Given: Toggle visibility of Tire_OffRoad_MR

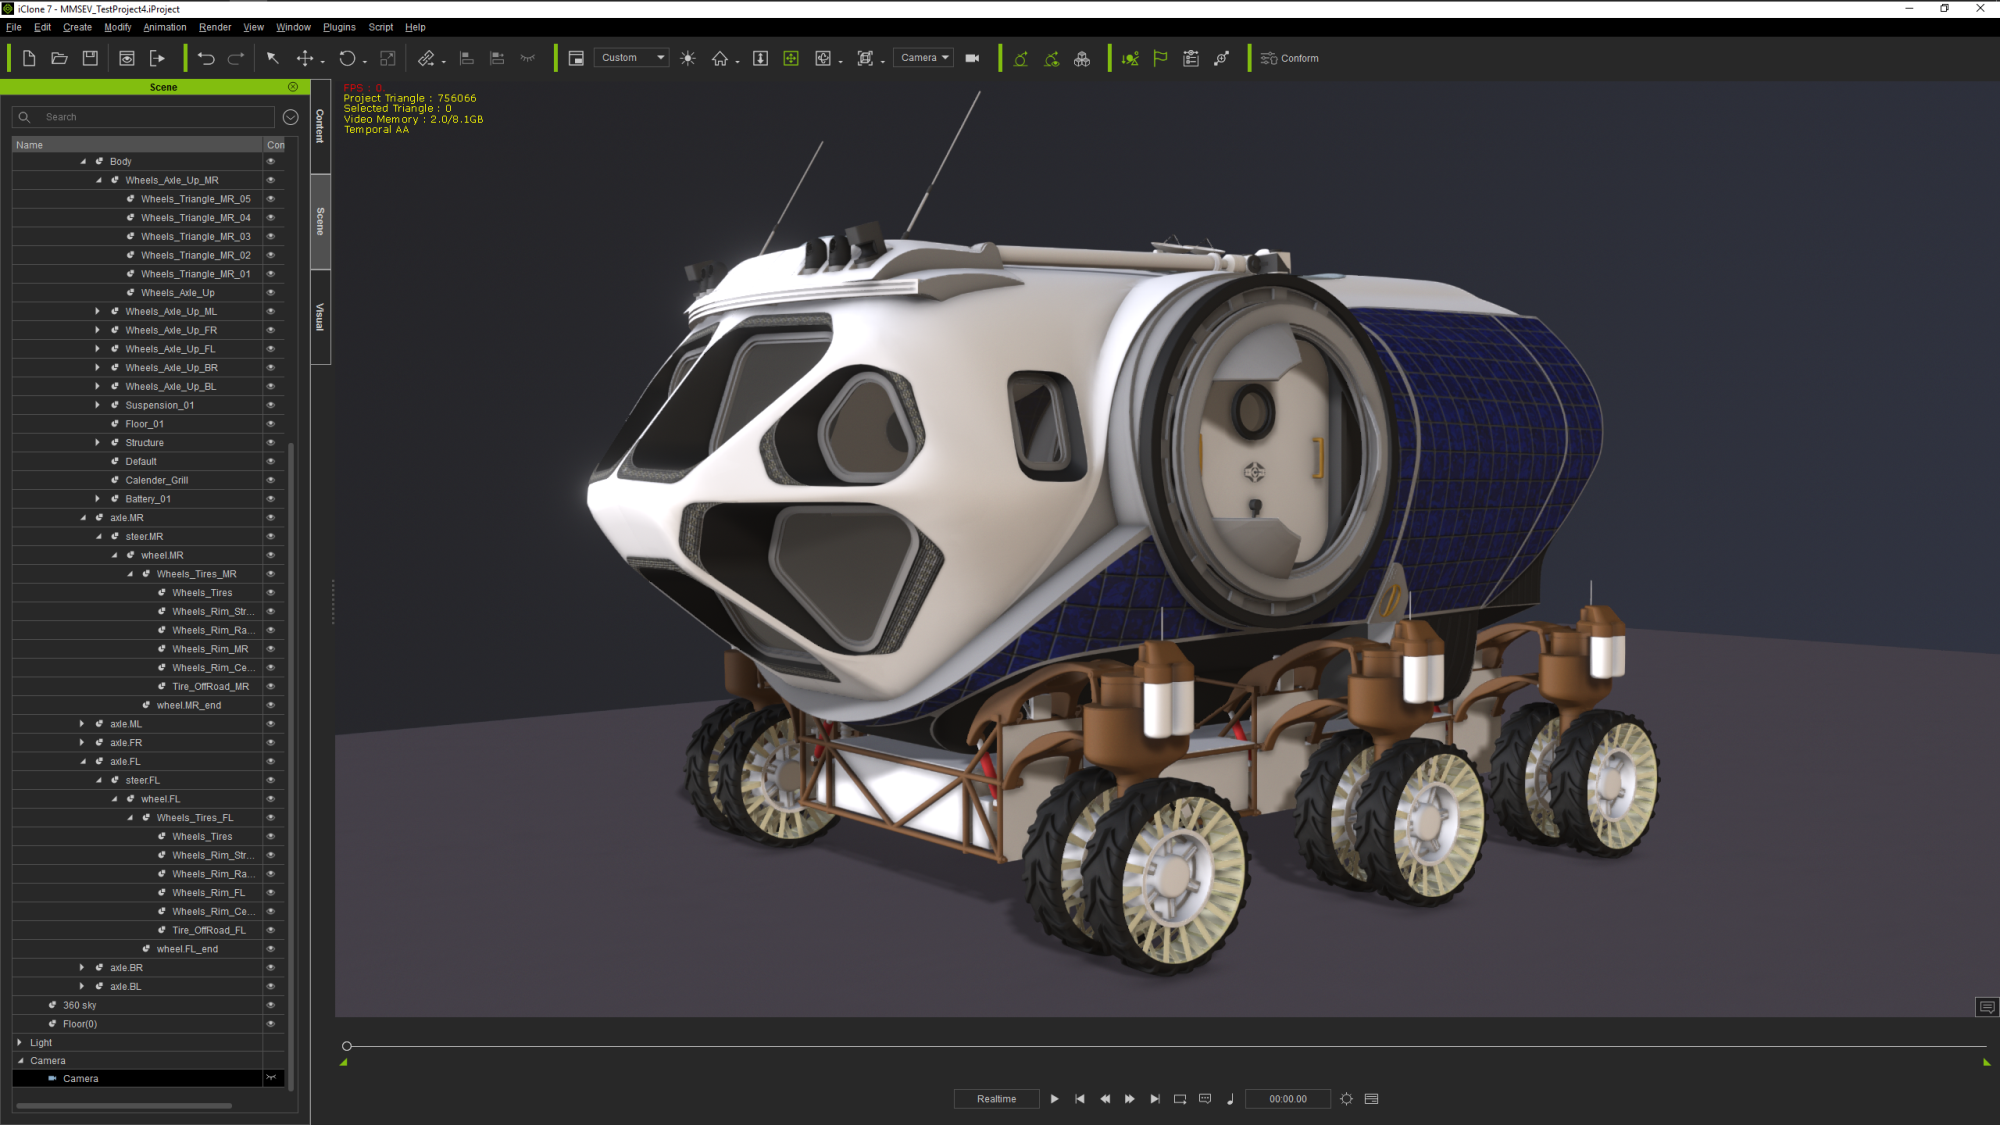Looking at the screenshot, I should pyautogui.click(x=271, y=686).
